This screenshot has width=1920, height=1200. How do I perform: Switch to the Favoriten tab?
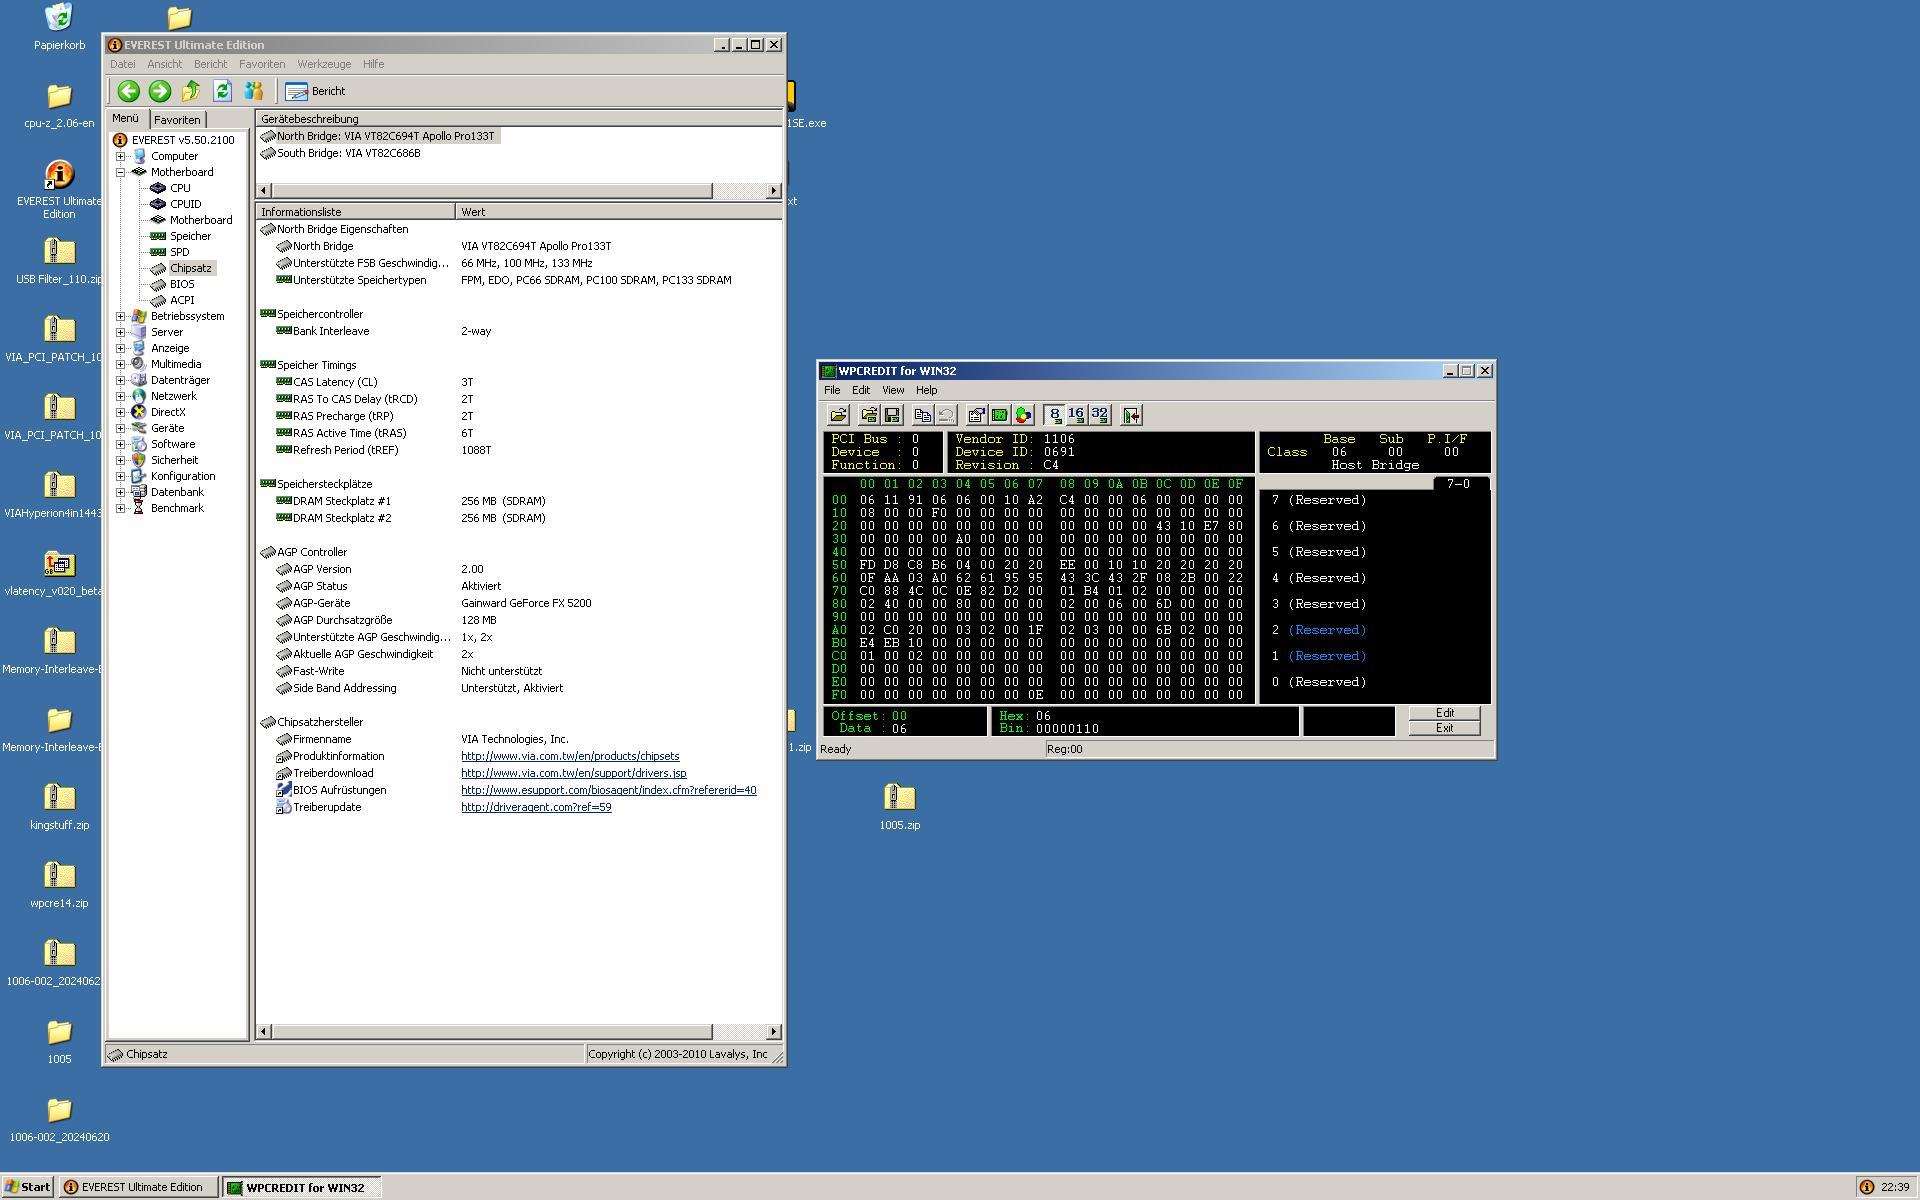[177, 119]
